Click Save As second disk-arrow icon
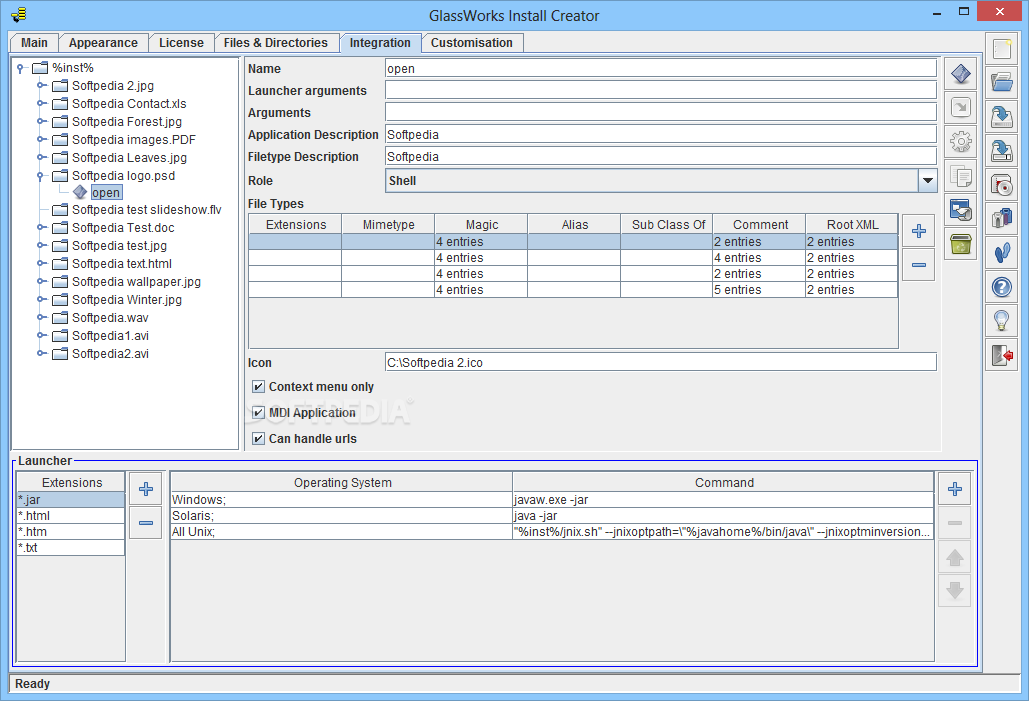Screen dimensions: 1029x701 [x=1001, y=151]
